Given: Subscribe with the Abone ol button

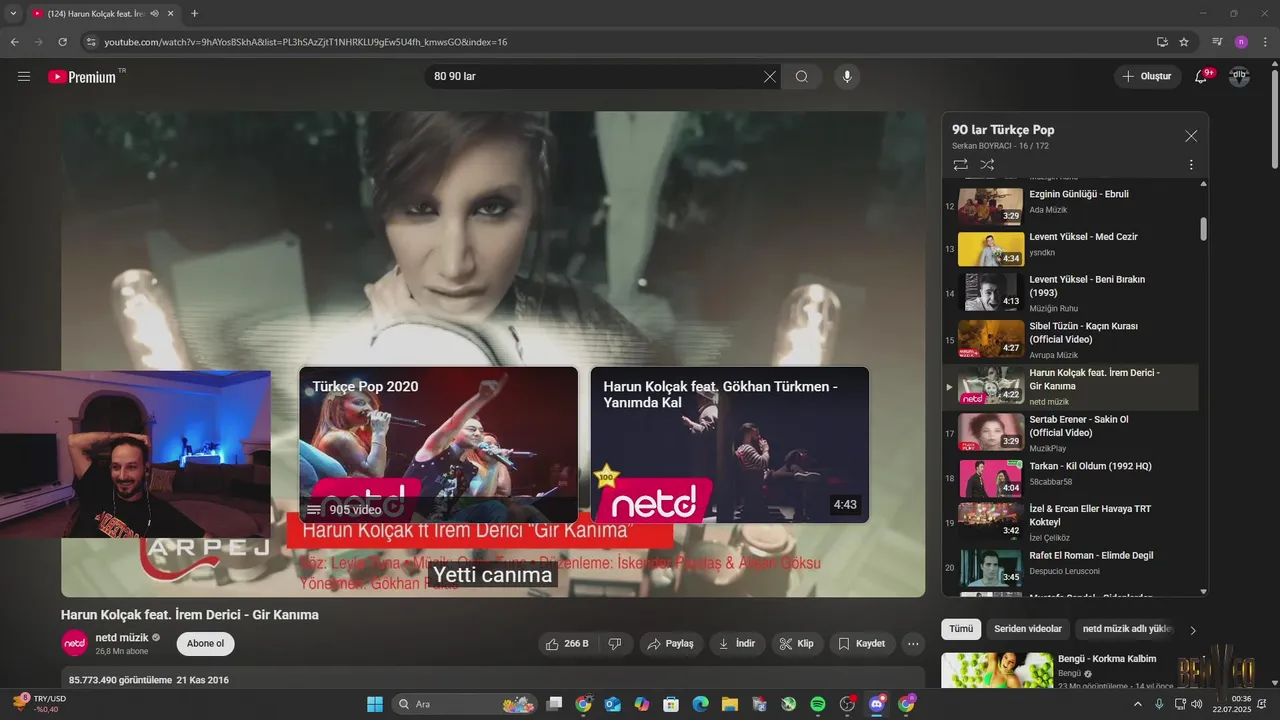Looking at the screenshot, I should point(206,644).
